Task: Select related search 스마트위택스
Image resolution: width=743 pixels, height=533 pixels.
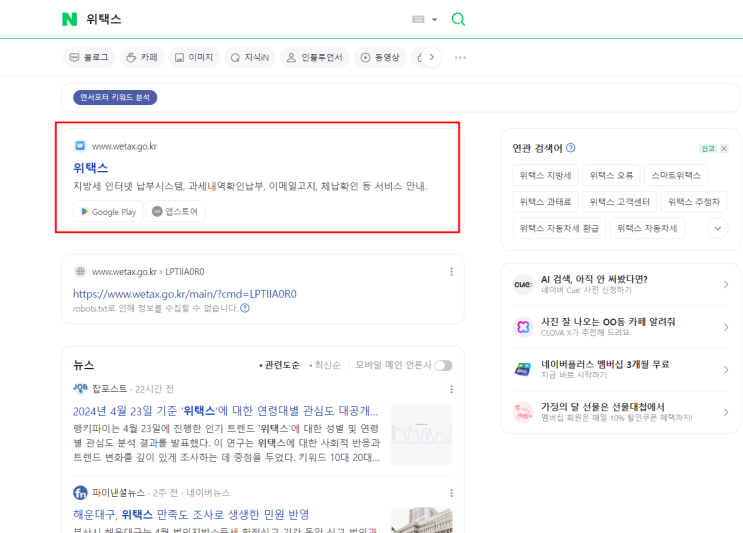Action: pyautogui.click(x=676, y=175)
